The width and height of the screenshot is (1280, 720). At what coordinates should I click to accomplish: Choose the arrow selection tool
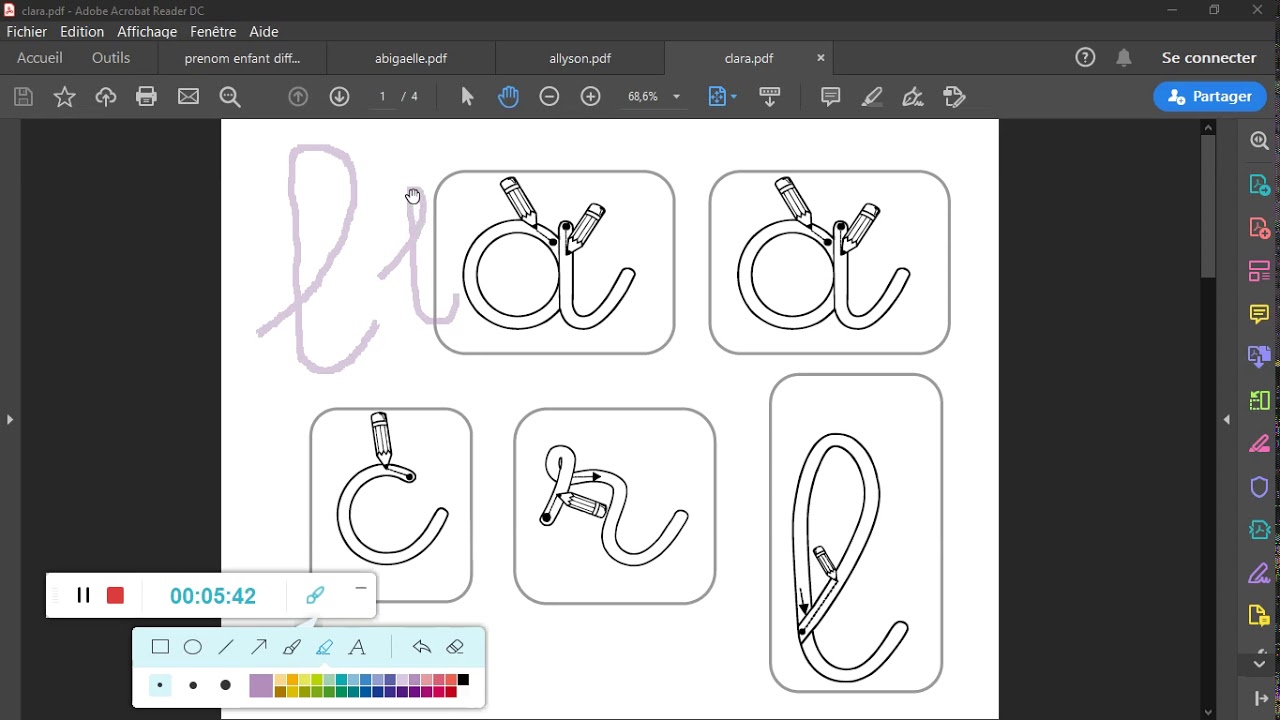click(x=467, y=97)
